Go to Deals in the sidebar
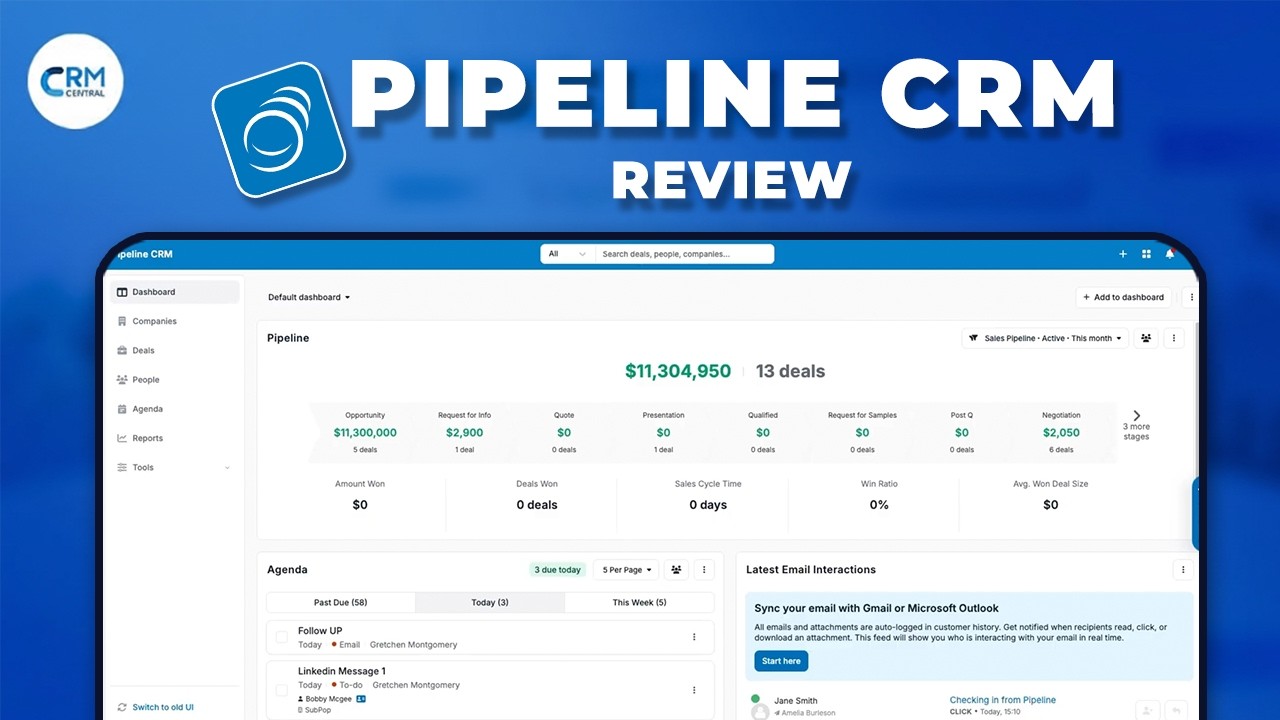1280x720 pixels. [x=174, y=350]
